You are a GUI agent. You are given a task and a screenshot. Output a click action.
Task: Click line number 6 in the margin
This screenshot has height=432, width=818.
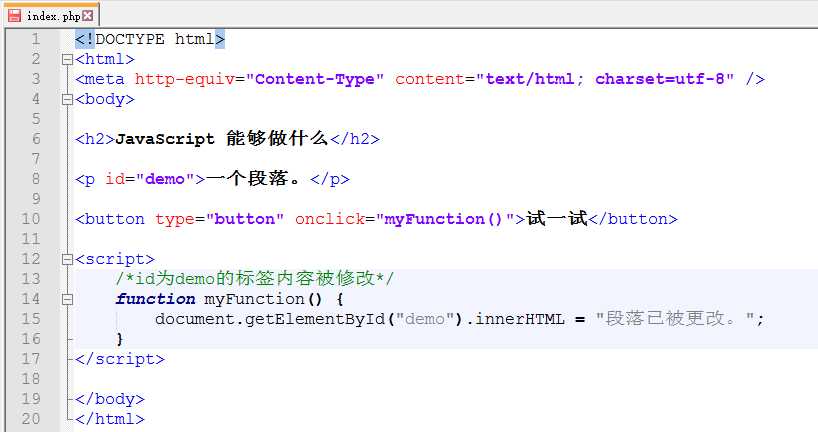35,139
